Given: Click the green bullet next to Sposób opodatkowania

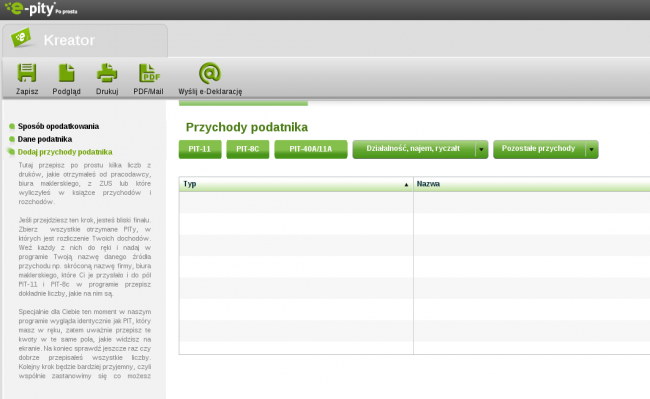Looking at the screenshot, I should [x=12, y=126].
